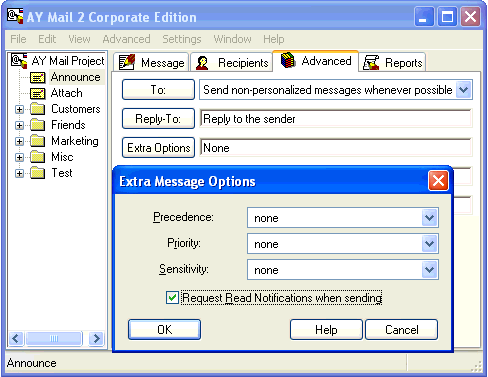Click the AY Mail app icon in title bar
This screenshot has width=488, height=377.
tap(16, 16)
